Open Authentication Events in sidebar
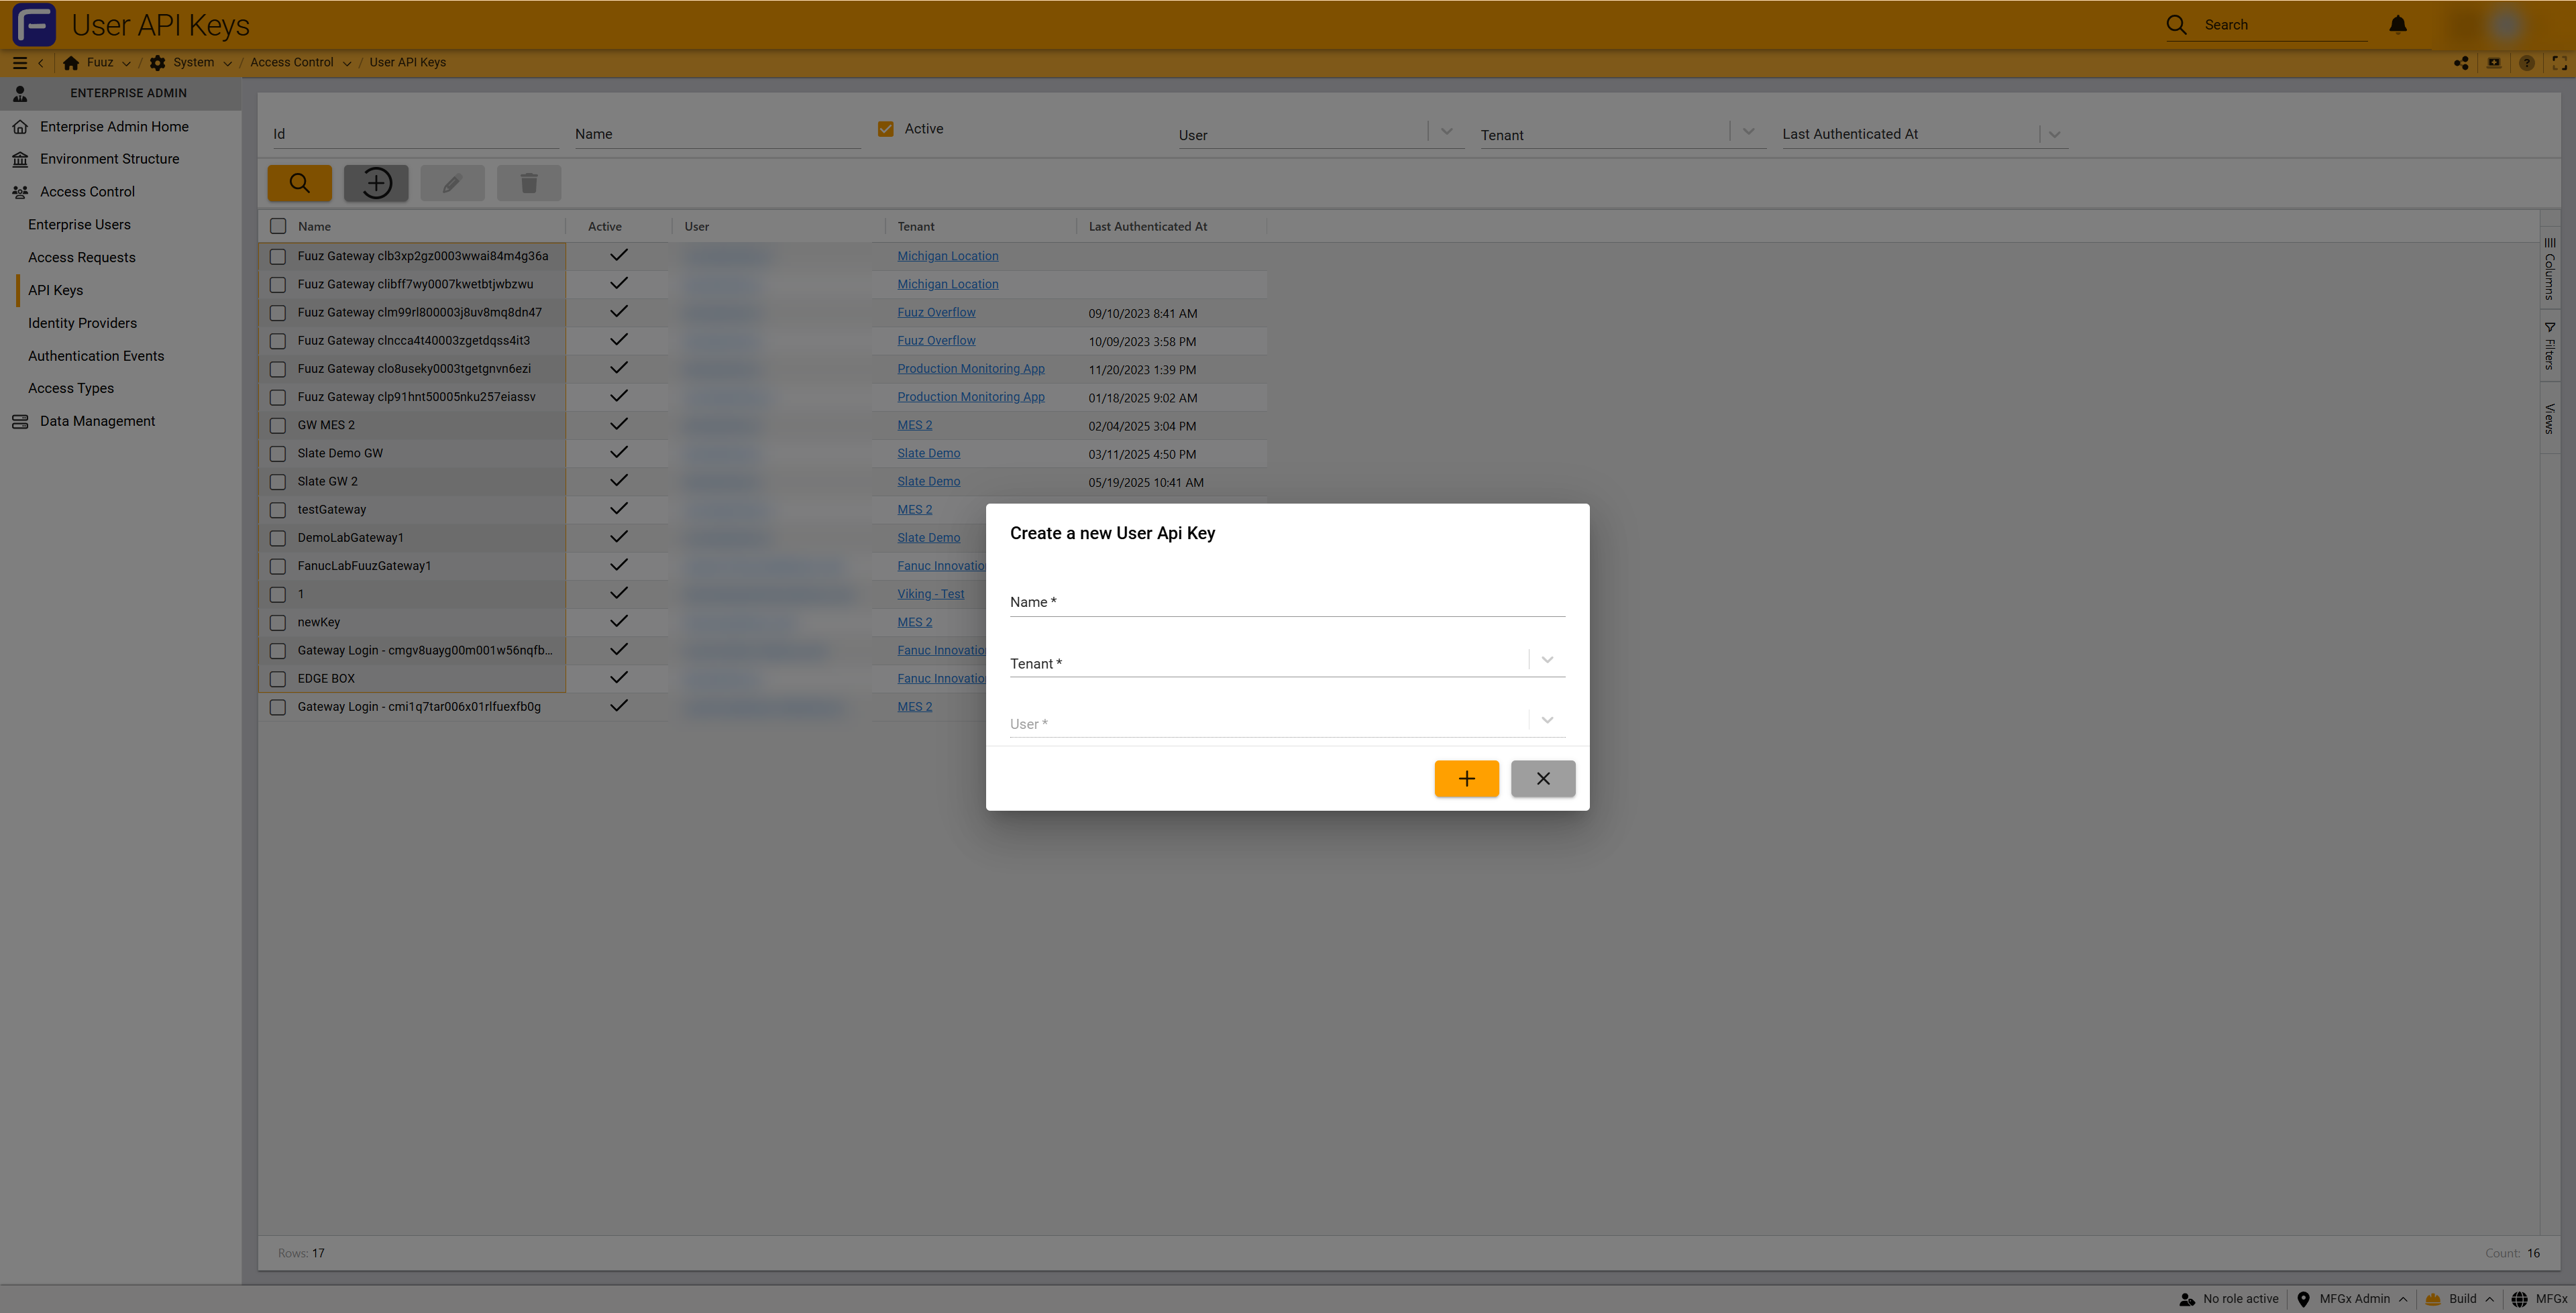Screen dimensions: 2576x1313 coord(96,356)
